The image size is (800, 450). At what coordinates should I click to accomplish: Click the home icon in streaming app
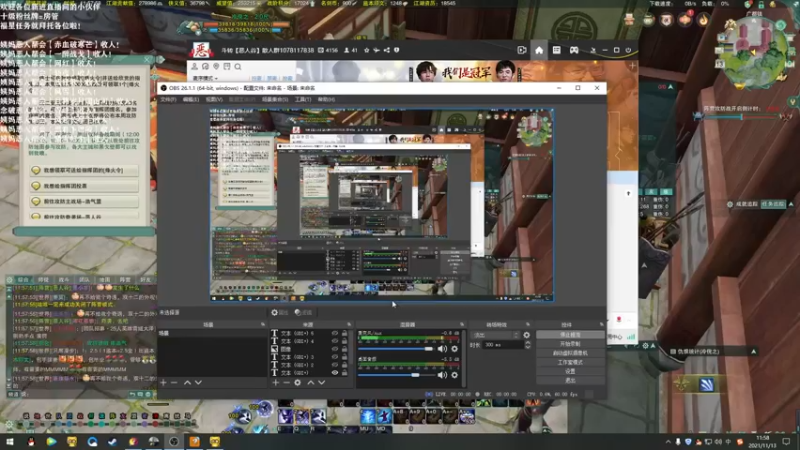tap(539, 50)
